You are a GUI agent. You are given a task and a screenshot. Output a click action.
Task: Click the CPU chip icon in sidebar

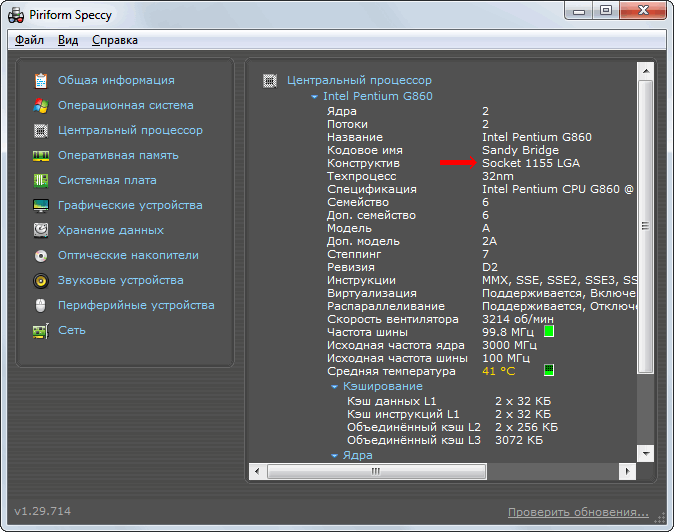click(41, 131)
